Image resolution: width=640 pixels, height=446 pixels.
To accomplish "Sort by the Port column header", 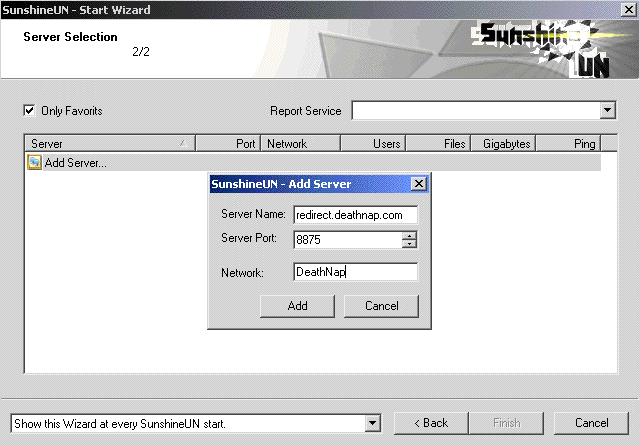I will tap(228, 144).
